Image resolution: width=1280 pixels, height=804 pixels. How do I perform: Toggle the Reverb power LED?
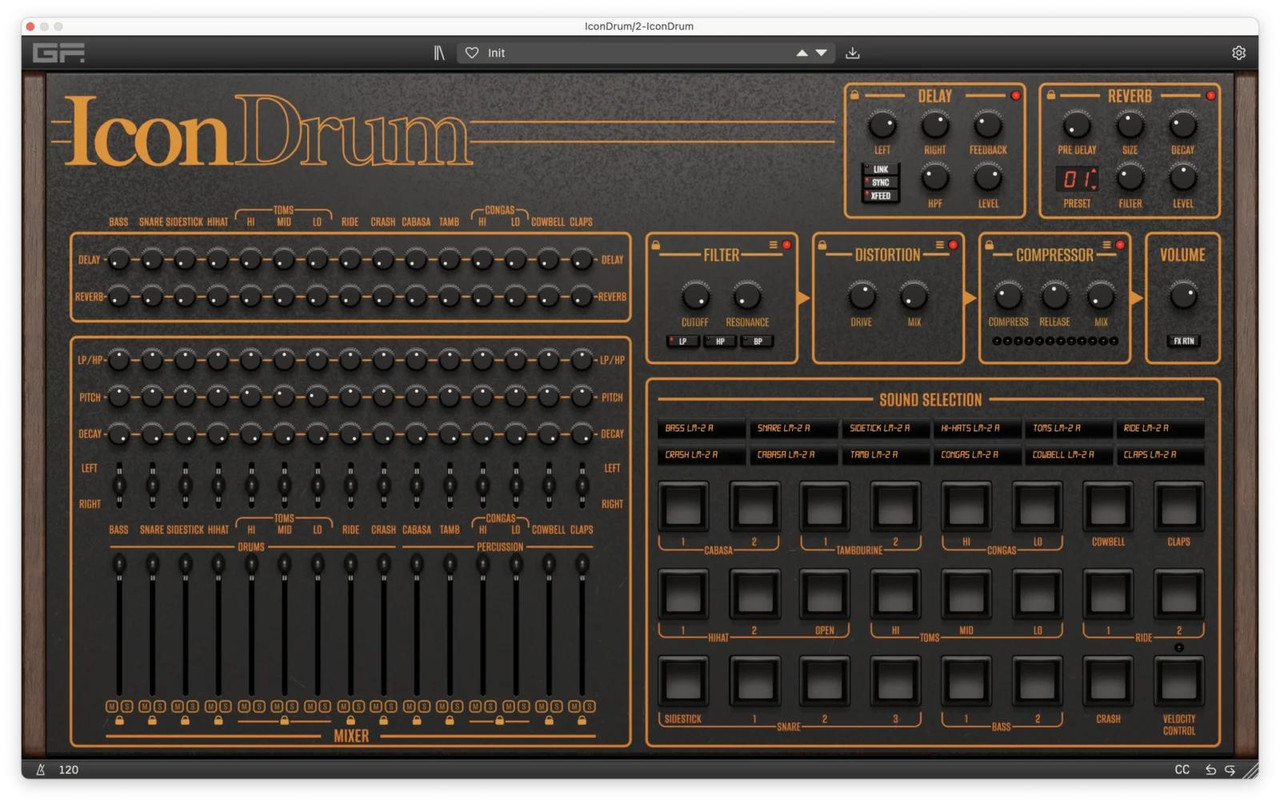(x=1211, y=96)
